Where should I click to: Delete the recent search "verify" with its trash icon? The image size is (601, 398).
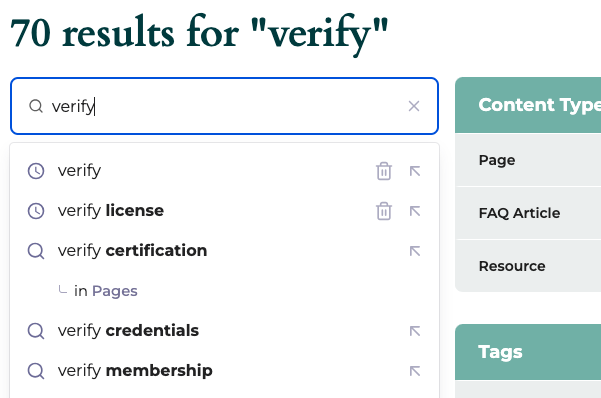384,171
